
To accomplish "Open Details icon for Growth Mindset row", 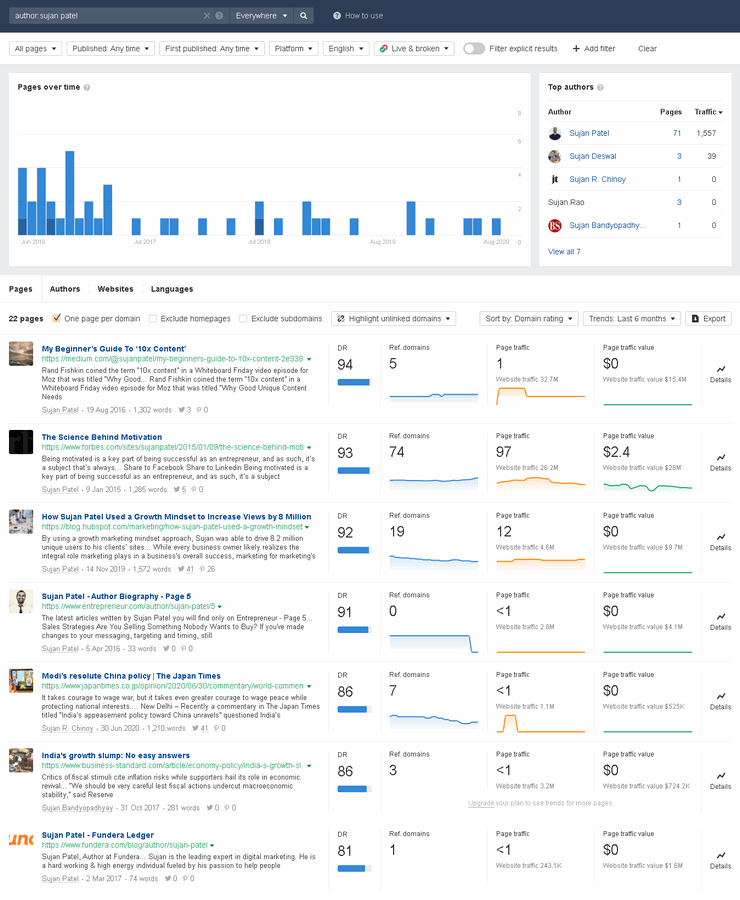I will click(x=720, y=537).
